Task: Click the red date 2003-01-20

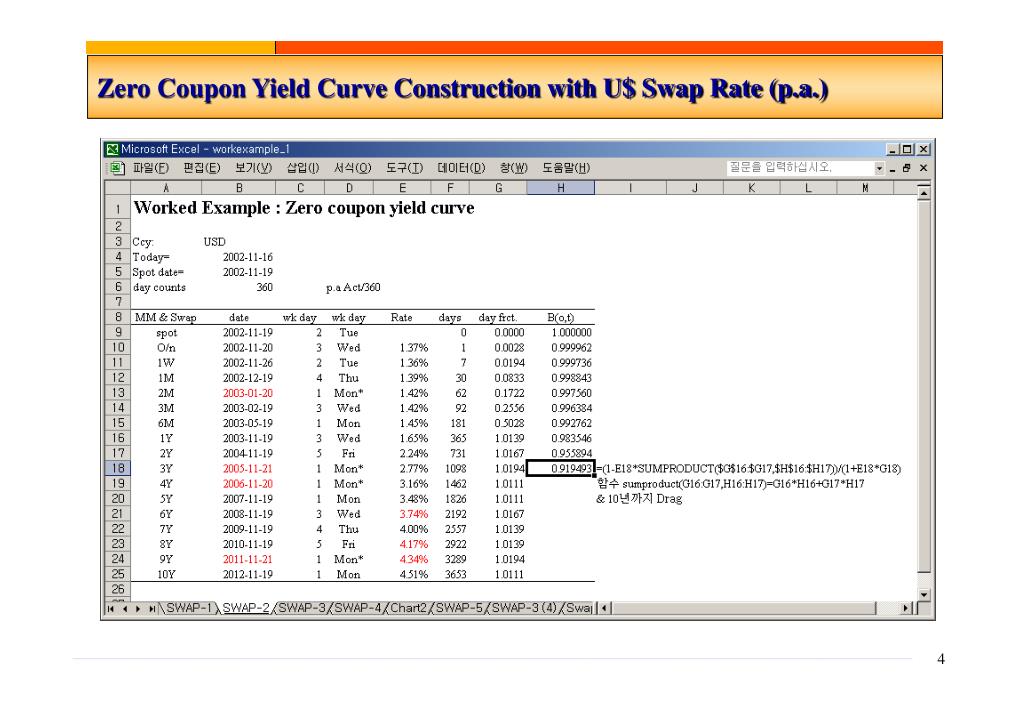Action: tap(247, 393)
